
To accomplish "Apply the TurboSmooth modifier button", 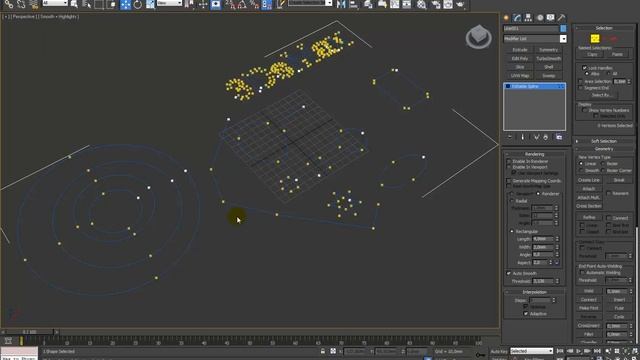I will click(x=549, y=58).
